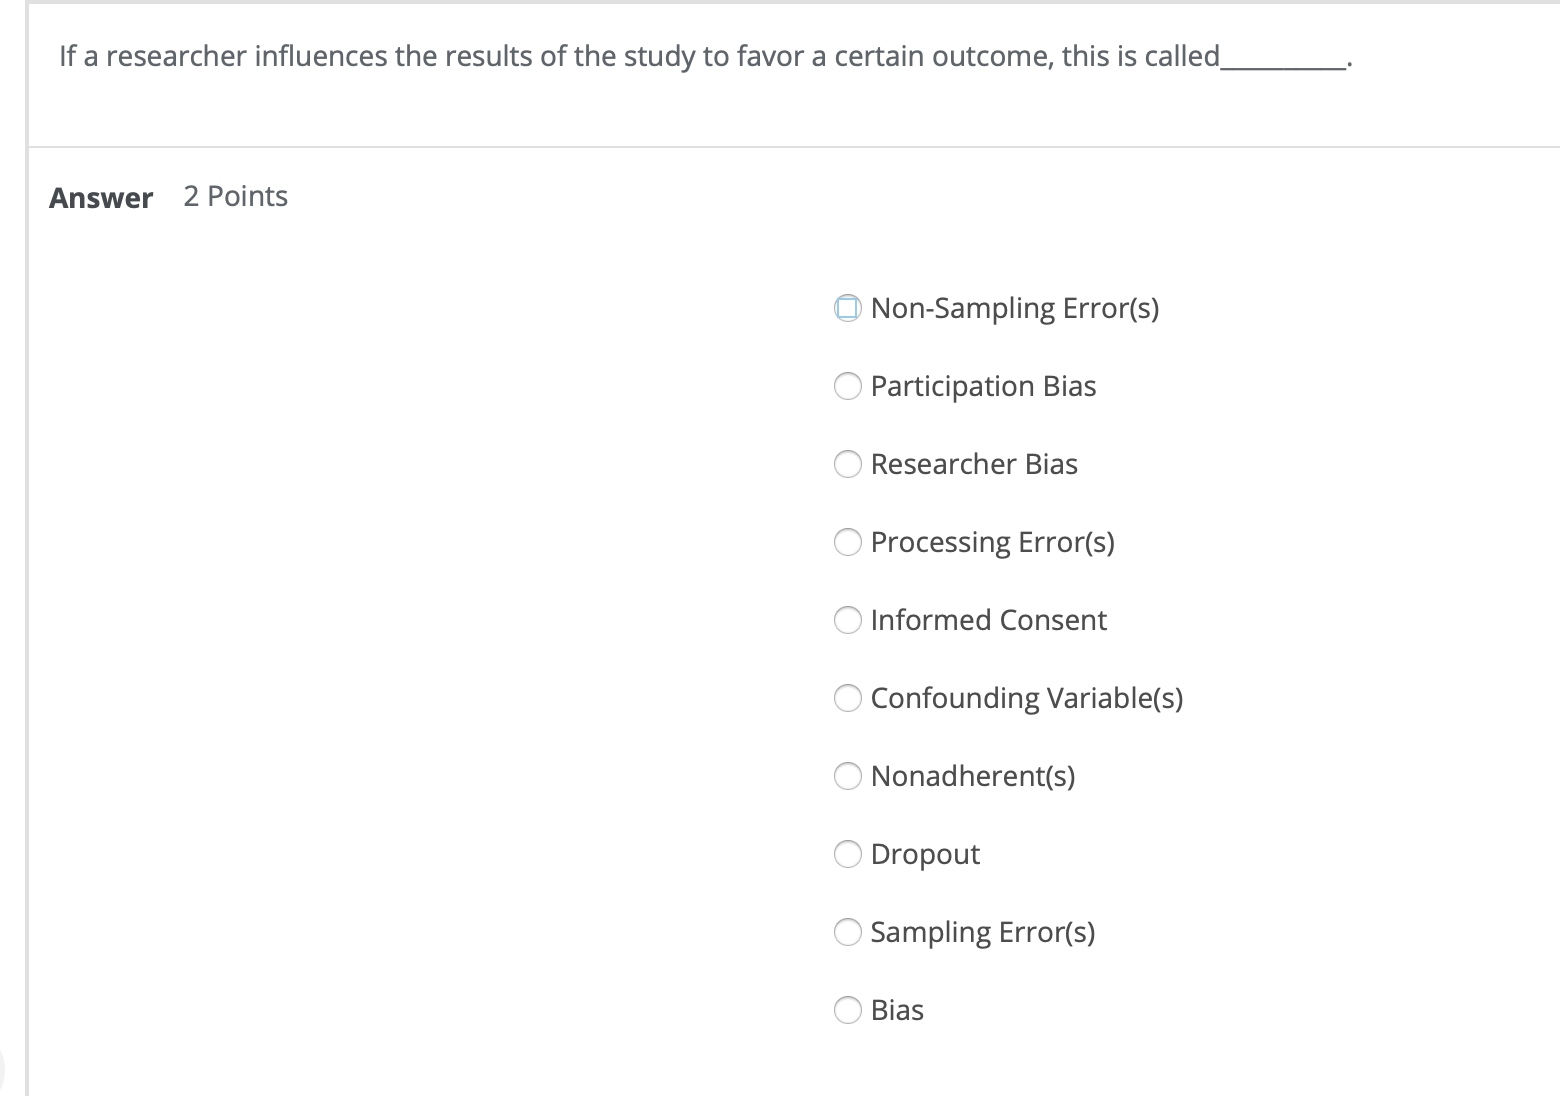Select the Nonadherent(s) radio button
Image resolution: width=1560 pixels, height=1096 pixels.
point(847,776)
